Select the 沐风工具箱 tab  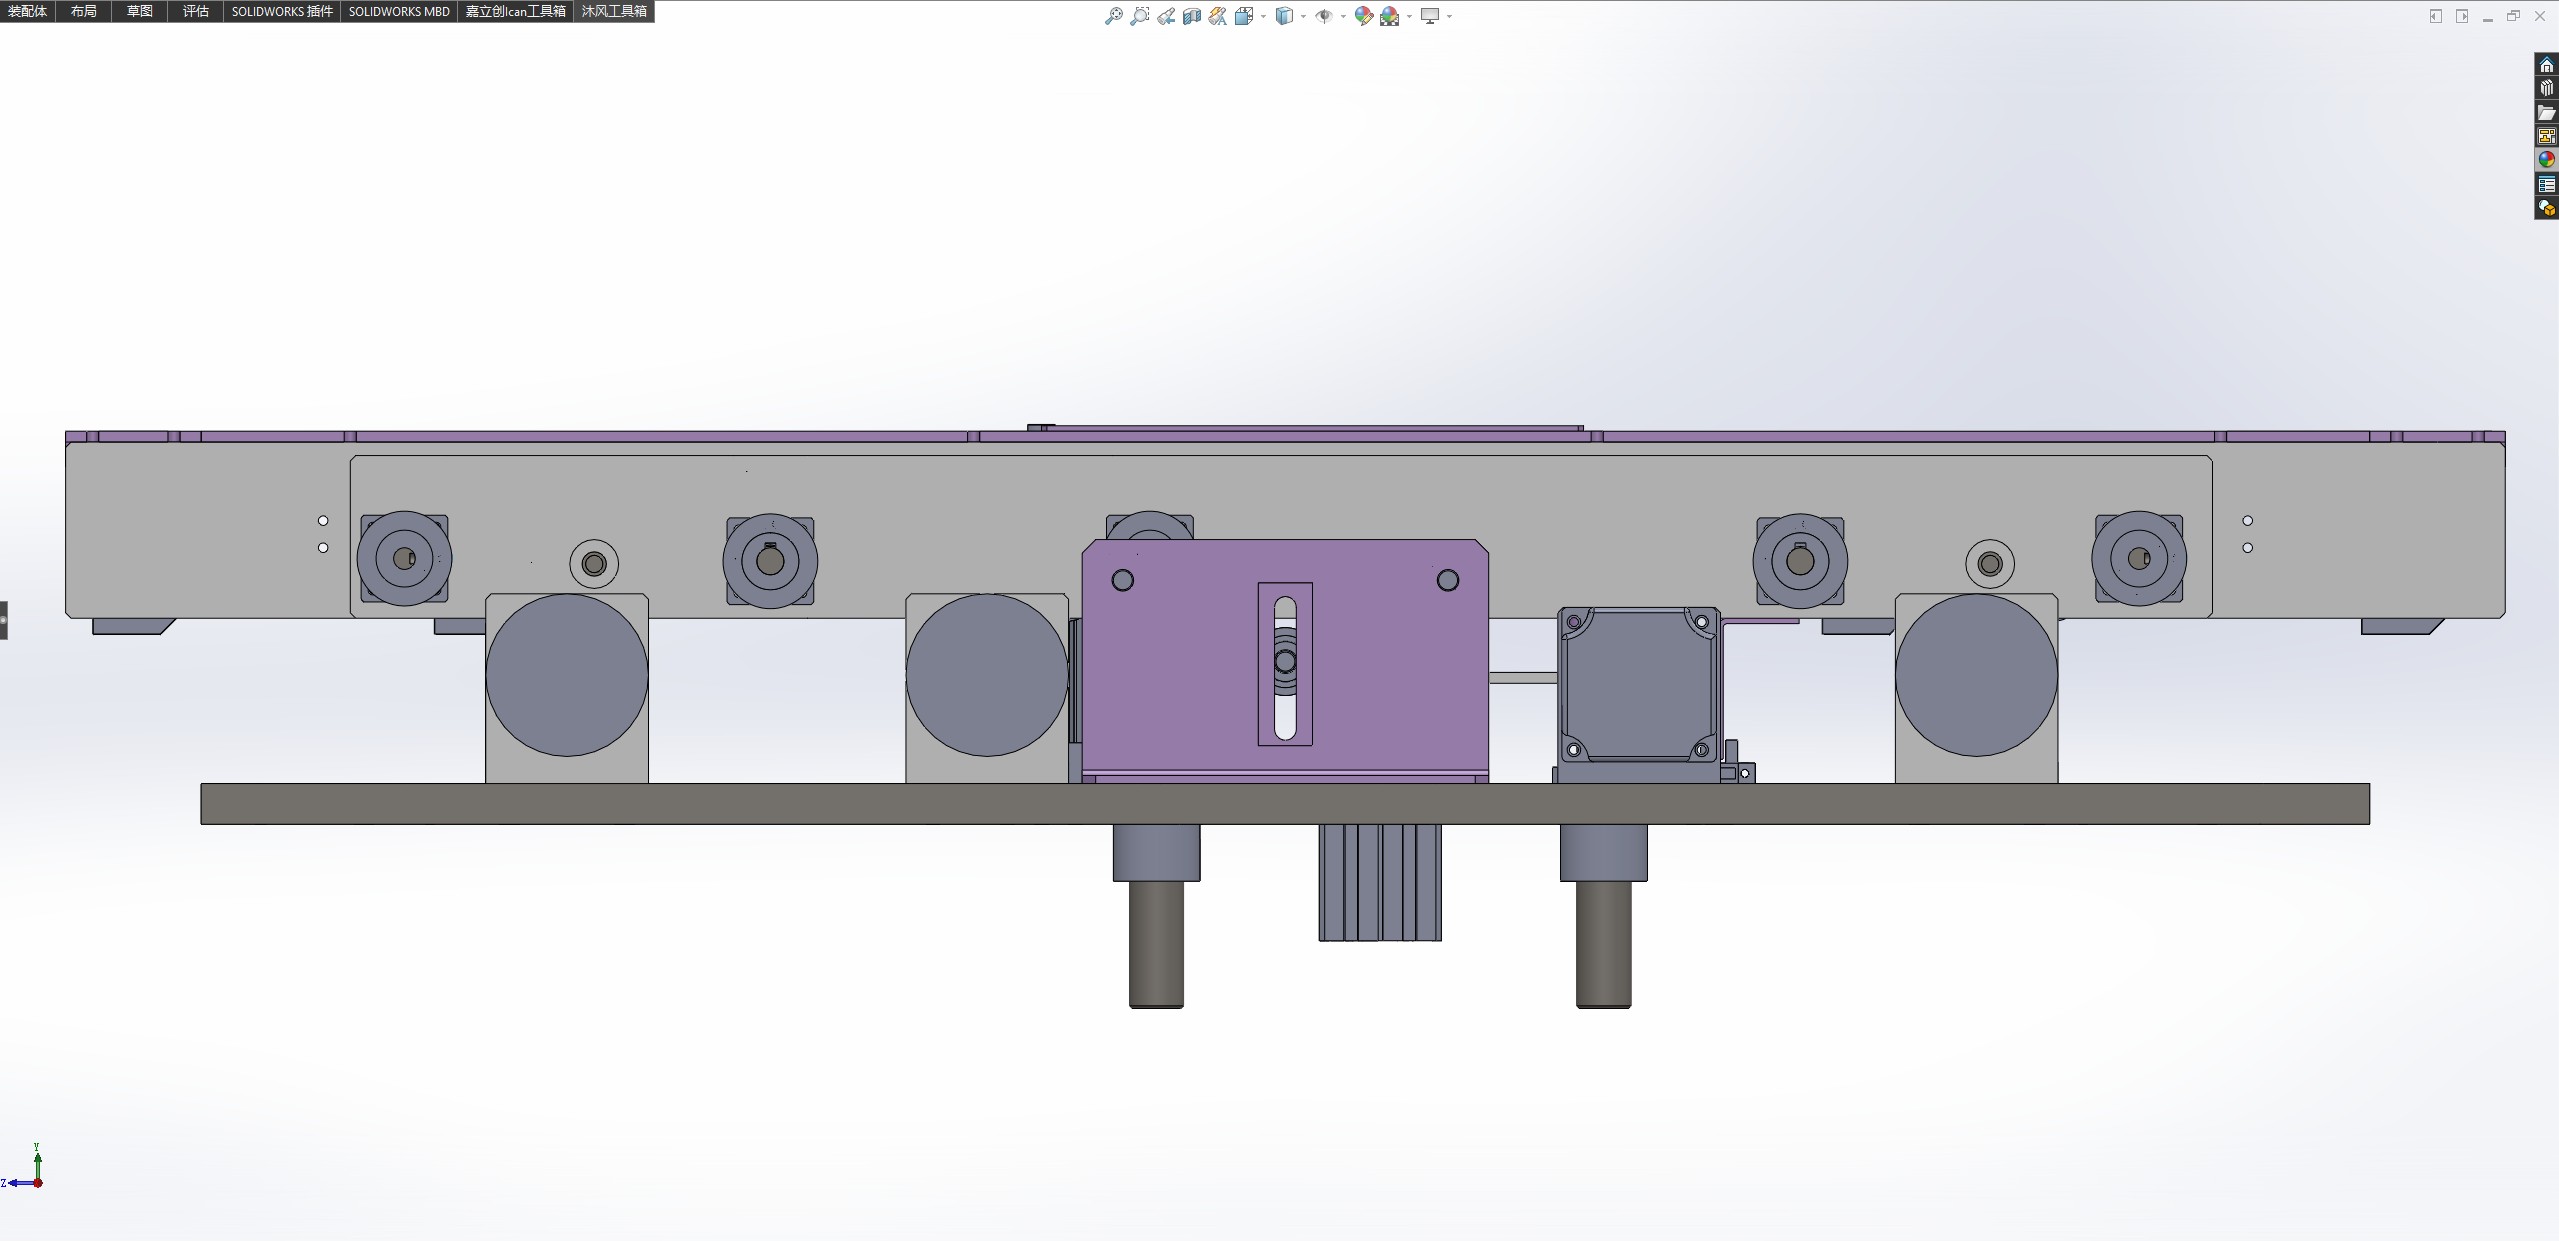click(x=615, y=11)
